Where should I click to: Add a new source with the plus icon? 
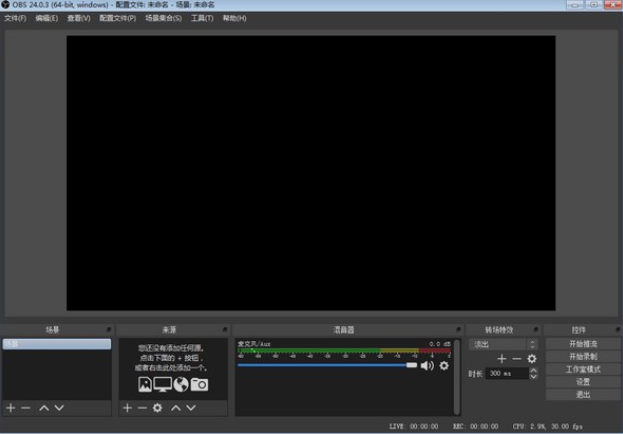pyautogui.click(x=127, y=408)
